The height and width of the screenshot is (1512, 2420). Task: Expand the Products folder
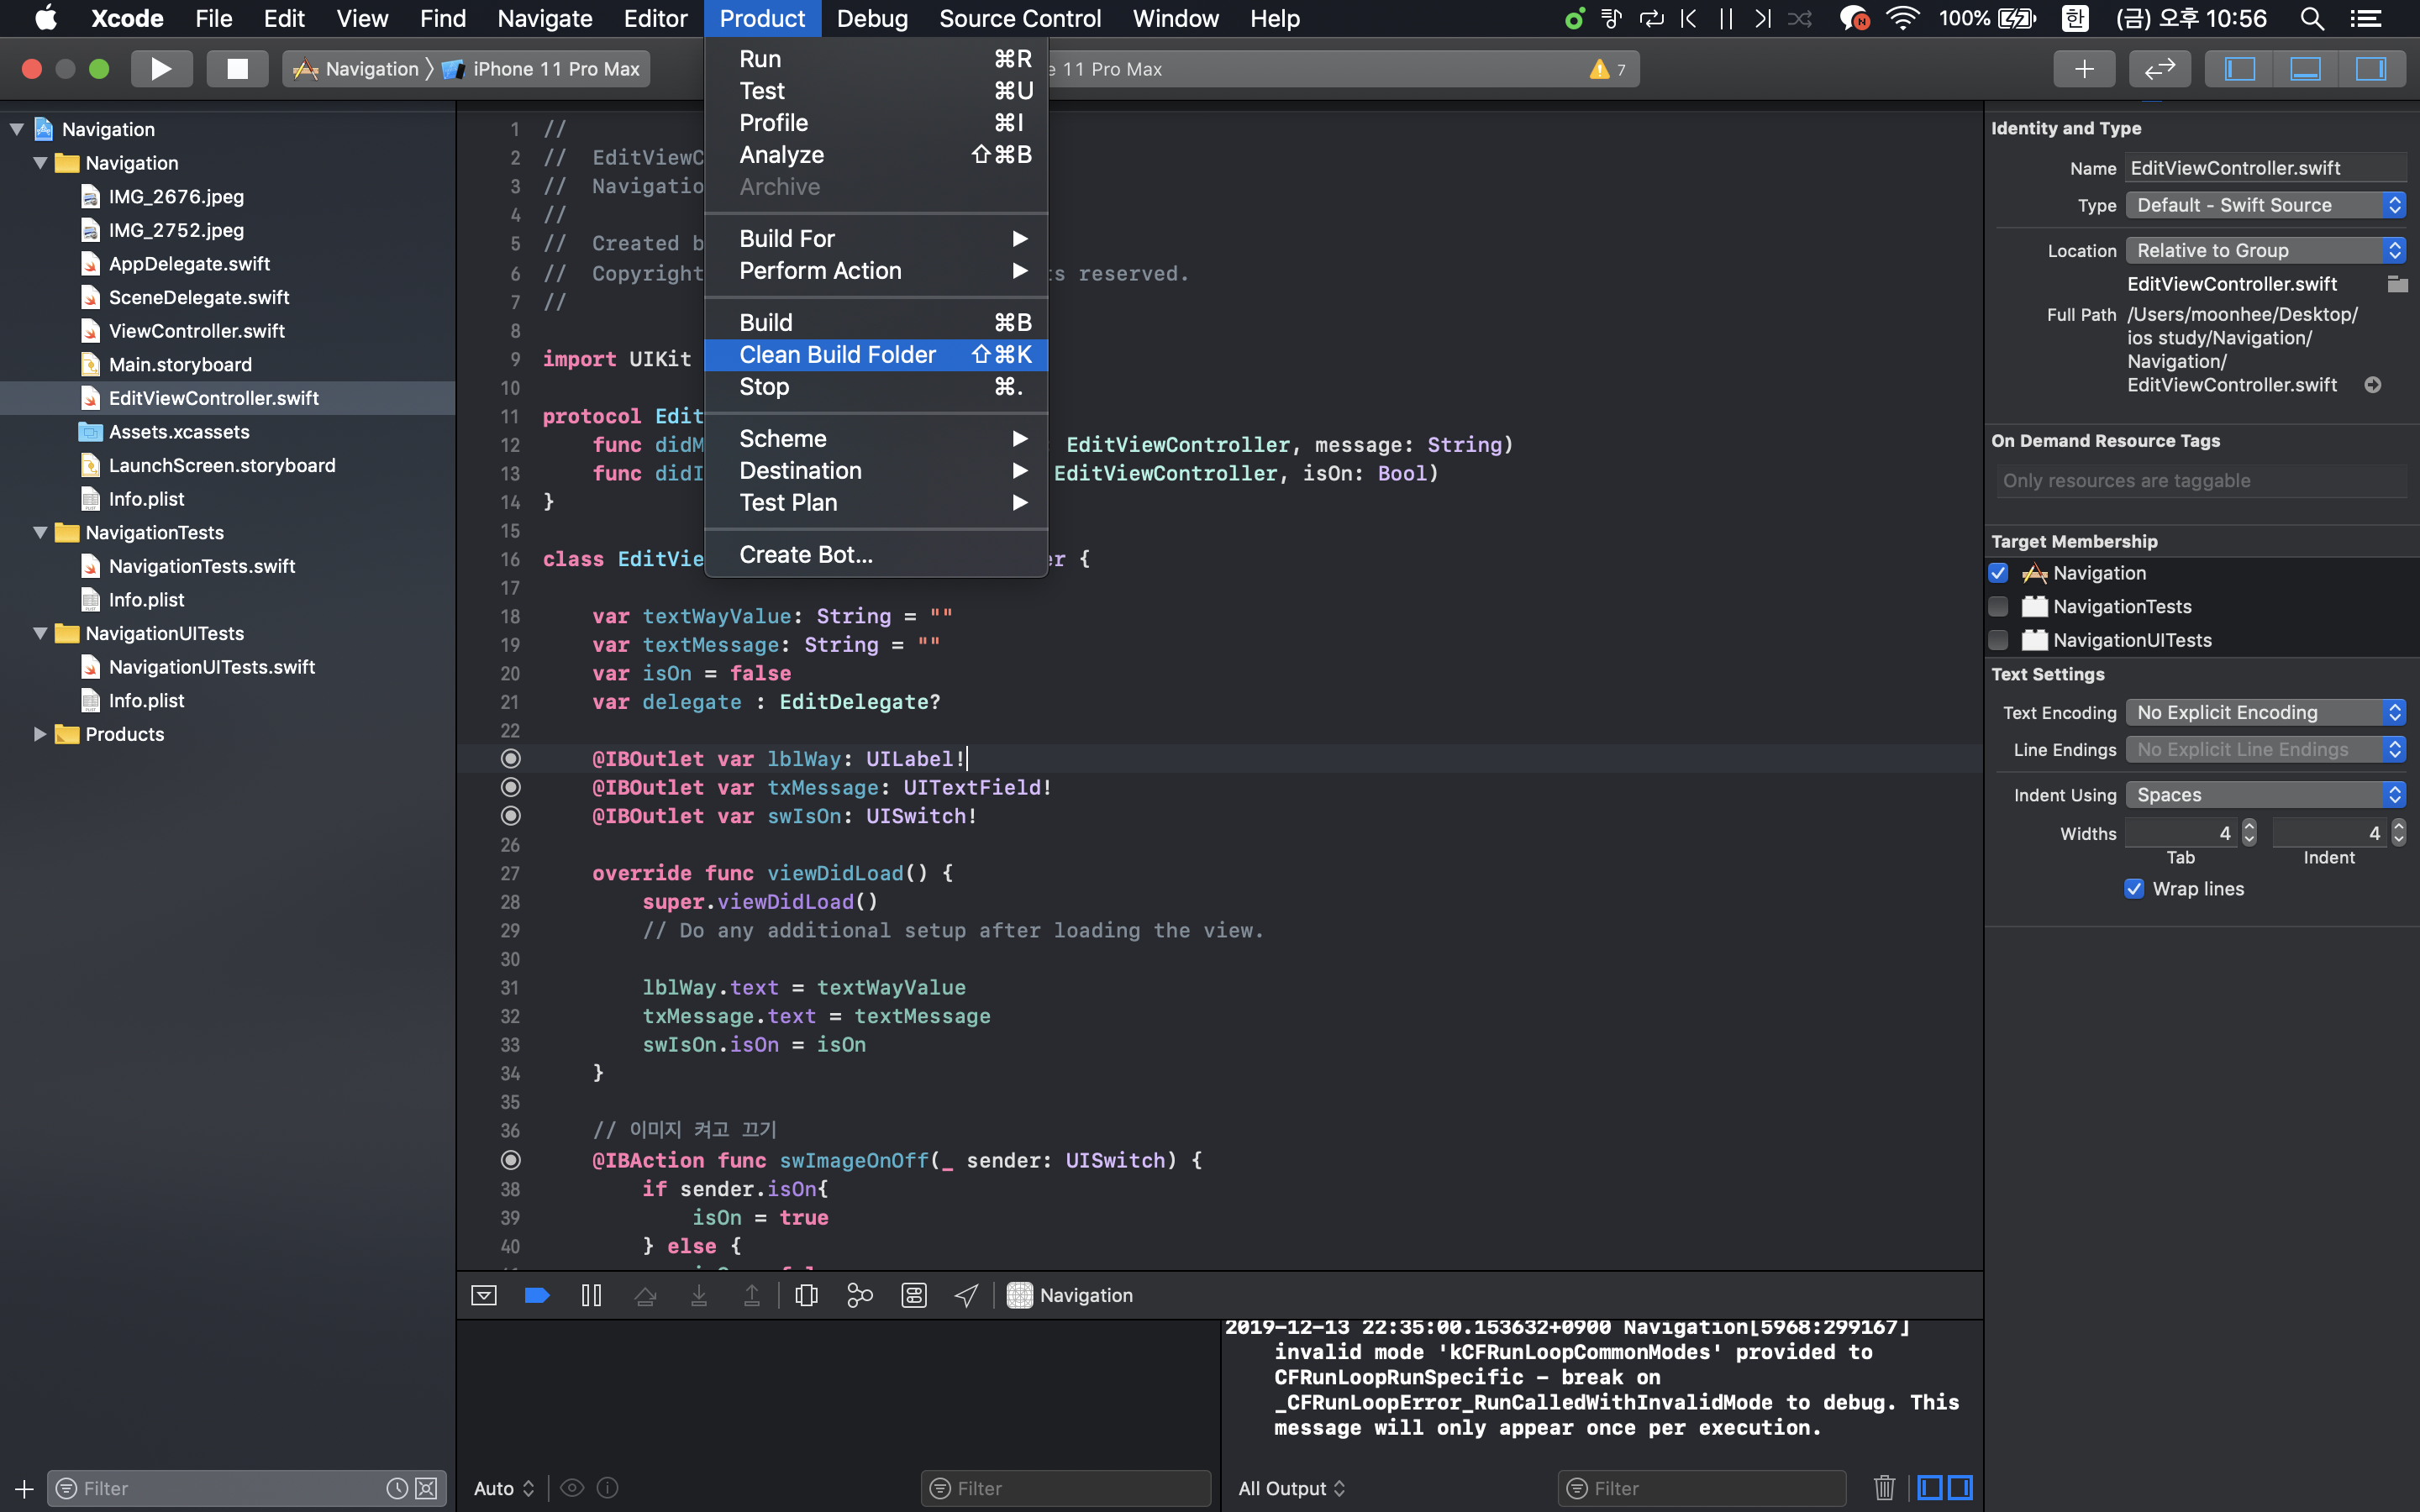pyautogui.click(x=40, y=734)
